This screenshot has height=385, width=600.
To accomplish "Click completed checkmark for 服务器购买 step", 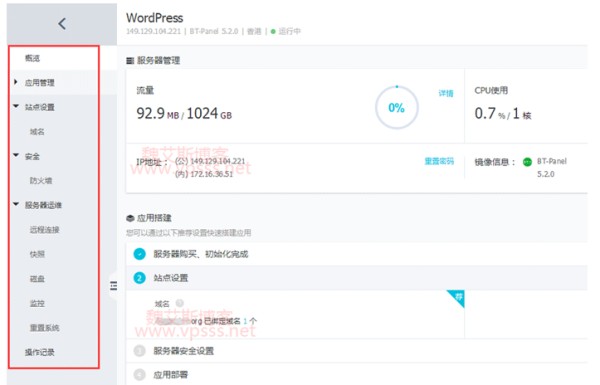I will 140,254.
